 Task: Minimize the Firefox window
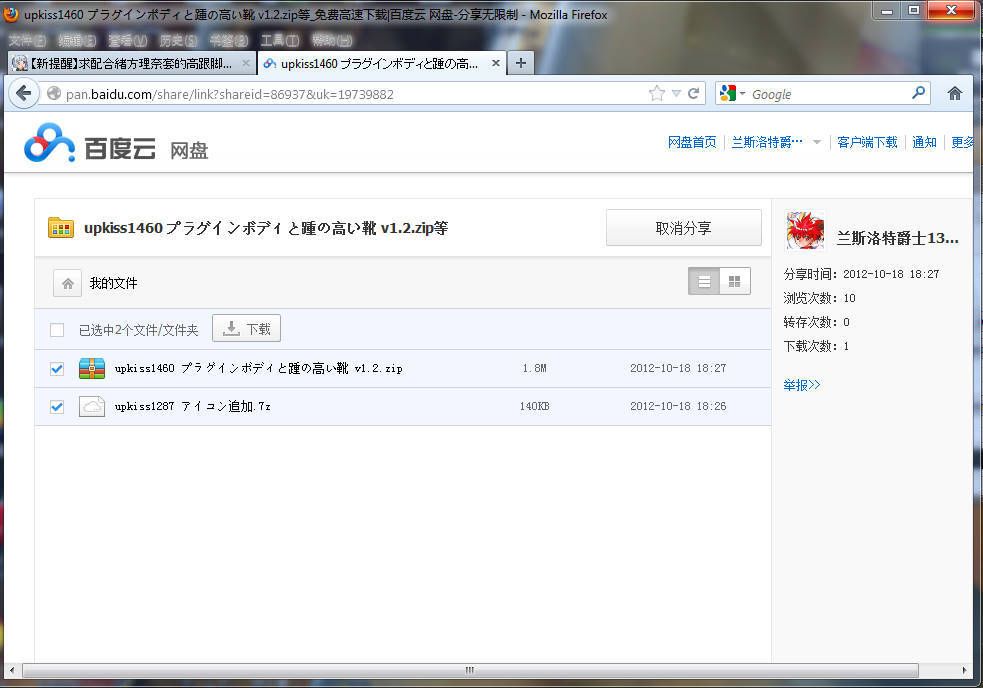pos(886,10)
